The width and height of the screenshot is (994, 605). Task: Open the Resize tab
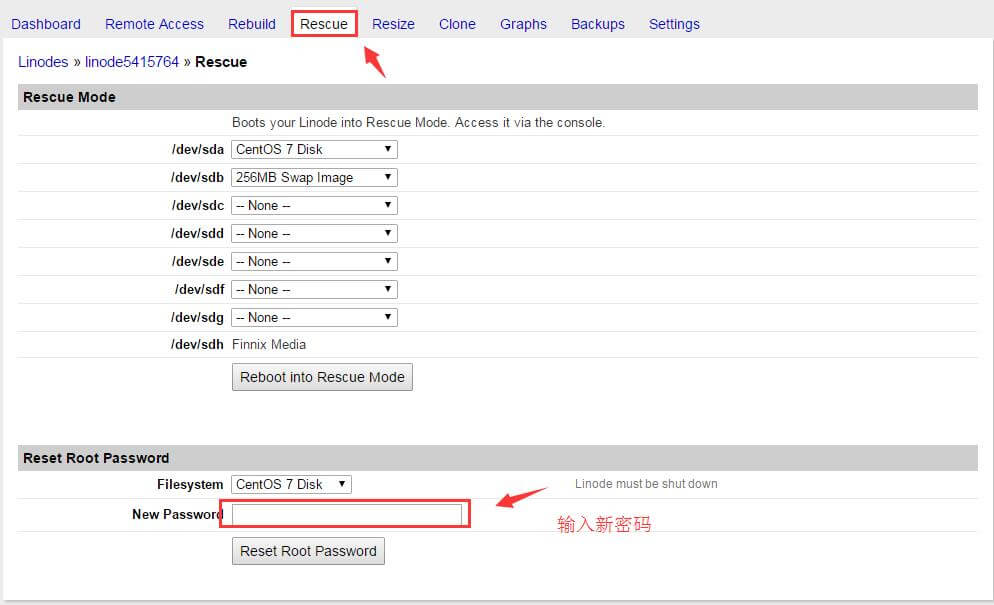click(393, 24)
